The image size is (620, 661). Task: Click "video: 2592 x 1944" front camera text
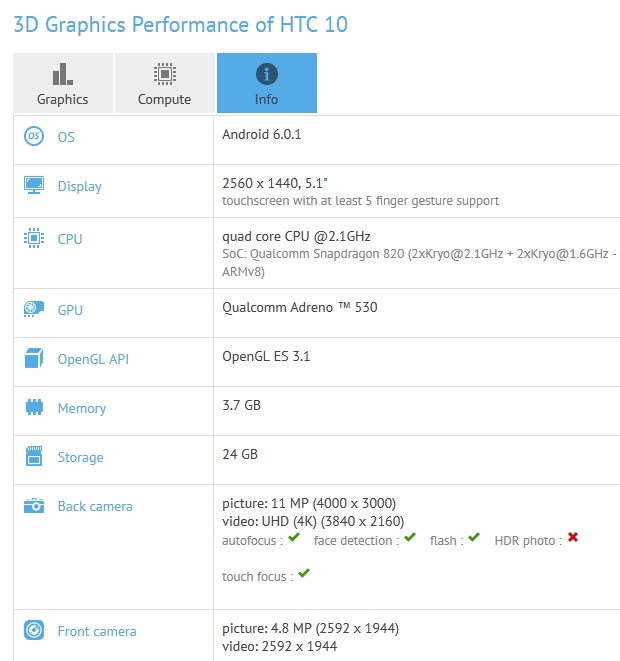(x=279, y=646)
